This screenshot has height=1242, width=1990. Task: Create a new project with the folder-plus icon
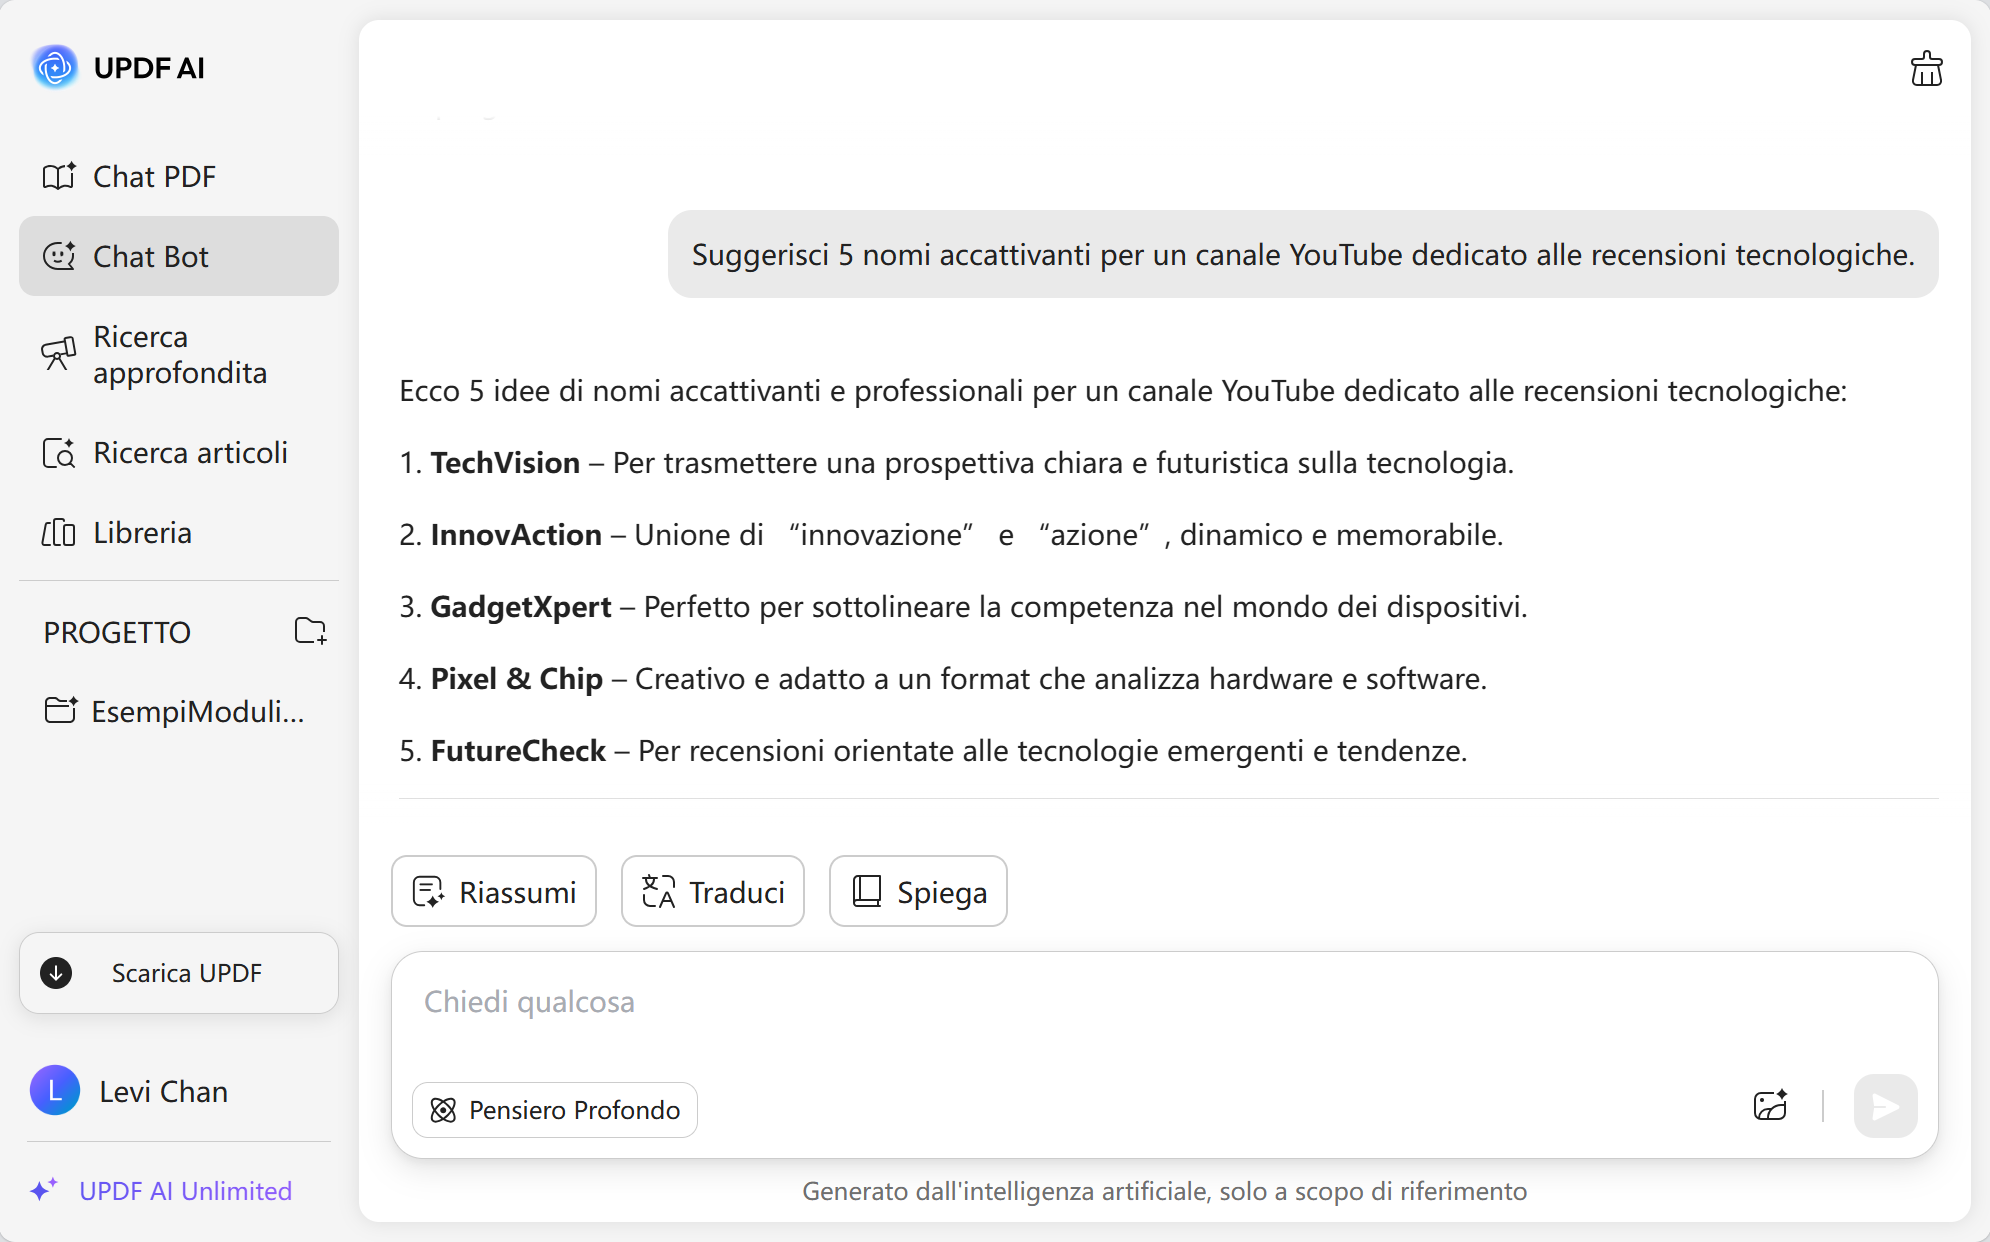[x=310, y=631]
